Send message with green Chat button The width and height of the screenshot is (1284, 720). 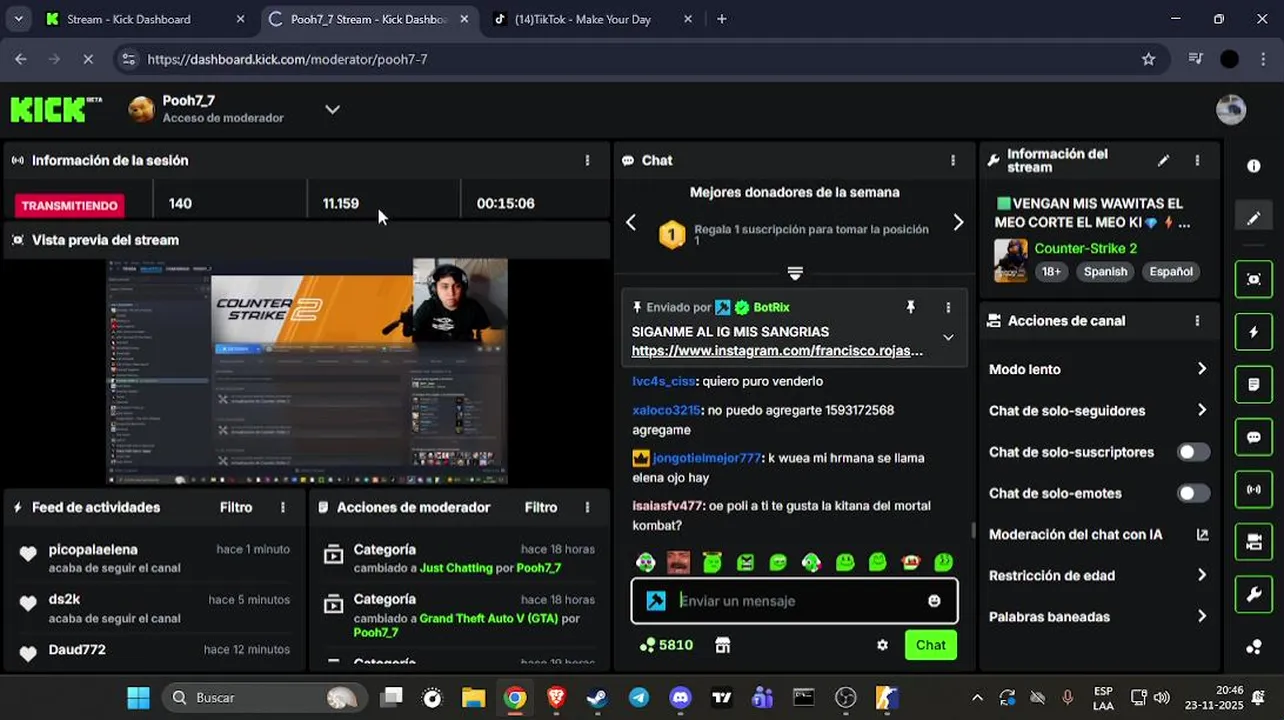click(931, 645)
